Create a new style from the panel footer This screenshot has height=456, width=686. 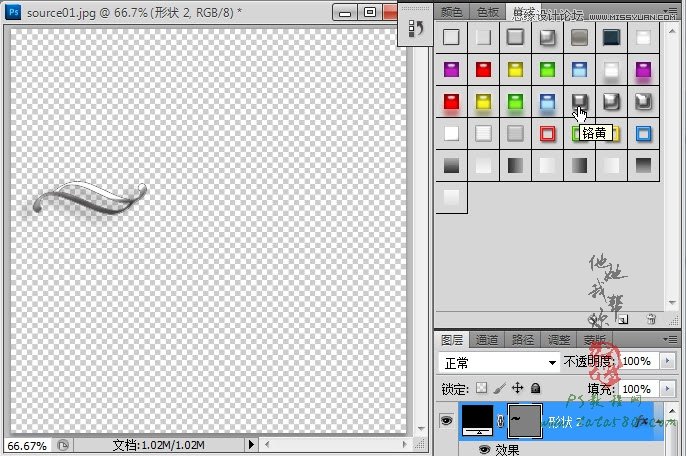623,319
